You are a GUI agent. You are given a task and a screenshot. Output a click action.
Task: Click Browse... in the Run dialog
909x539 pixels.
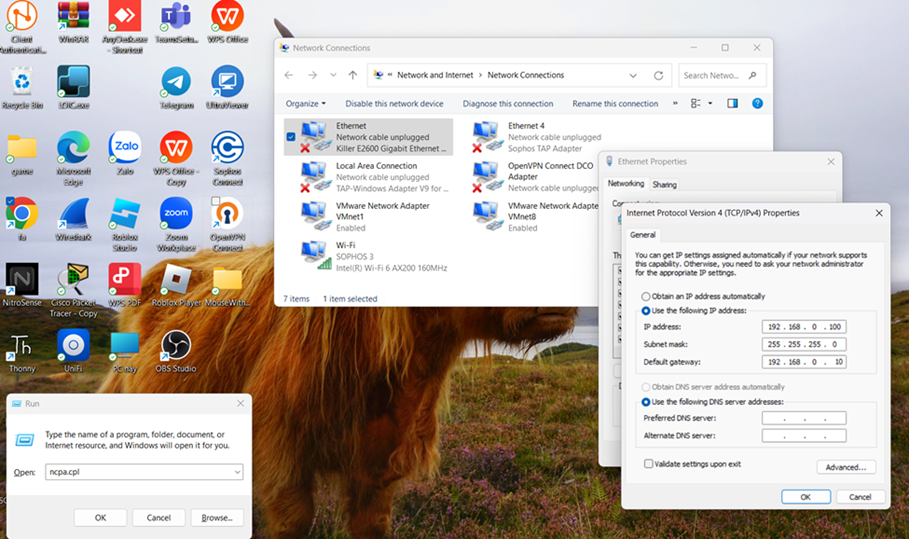(216, 517)
